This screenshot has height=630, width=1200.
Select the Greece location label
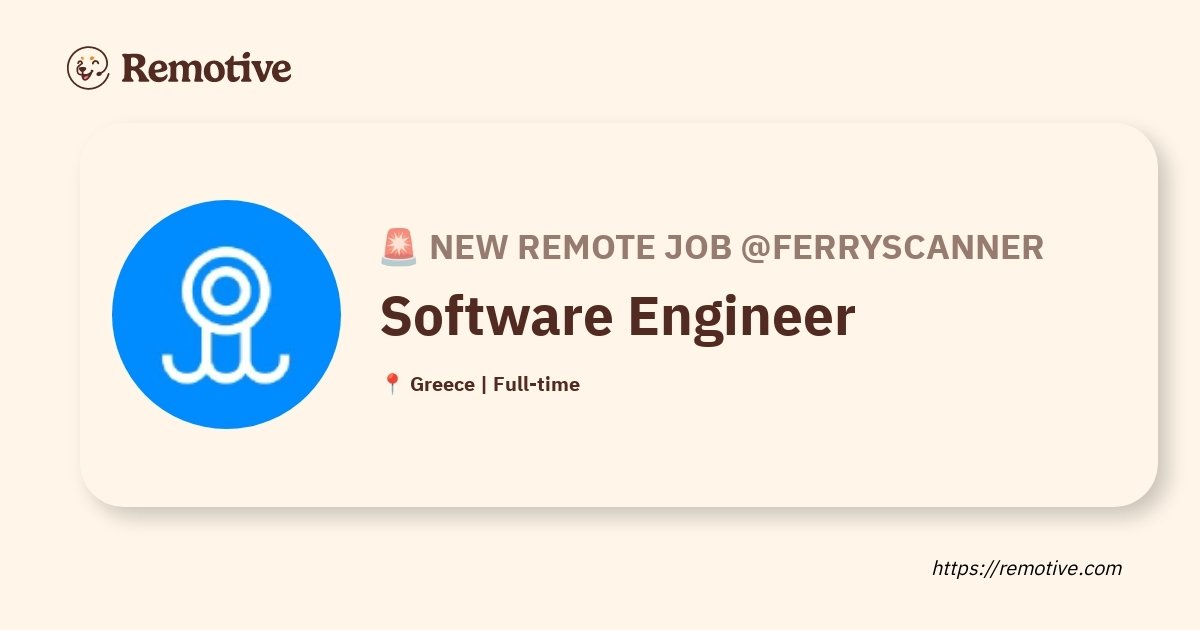point(442,384)
